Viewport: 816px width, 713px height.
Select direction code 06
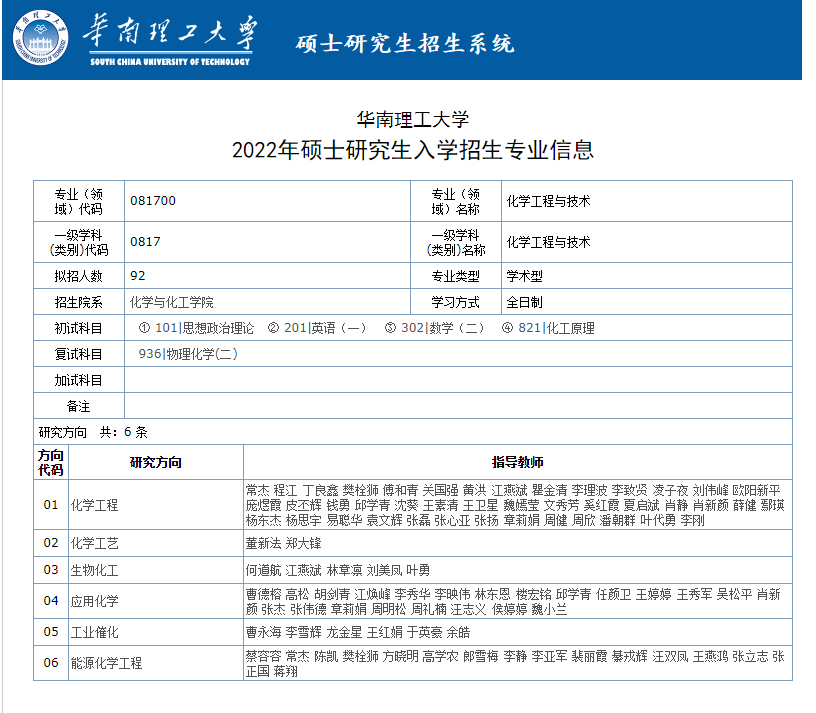click(51, 663)
